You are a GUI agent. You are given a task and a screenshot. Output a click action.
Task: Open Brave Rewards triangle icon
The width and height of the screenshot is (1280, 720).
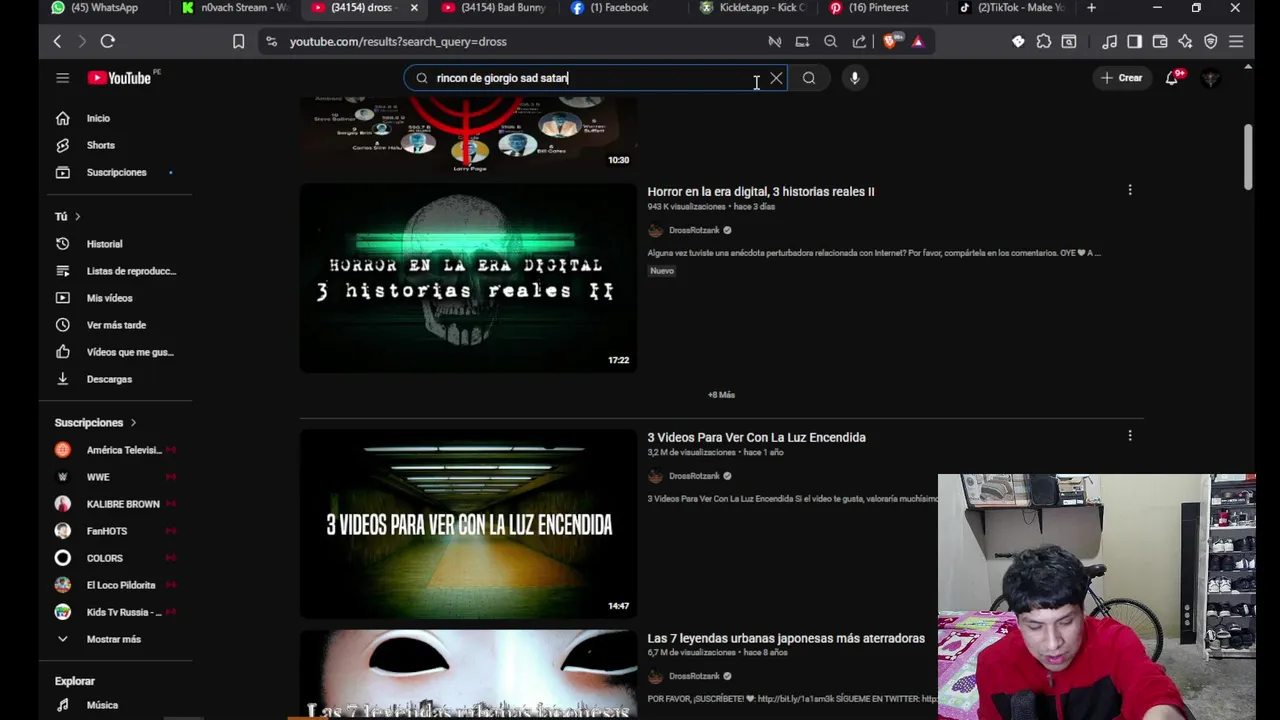(x=918, y=41)
